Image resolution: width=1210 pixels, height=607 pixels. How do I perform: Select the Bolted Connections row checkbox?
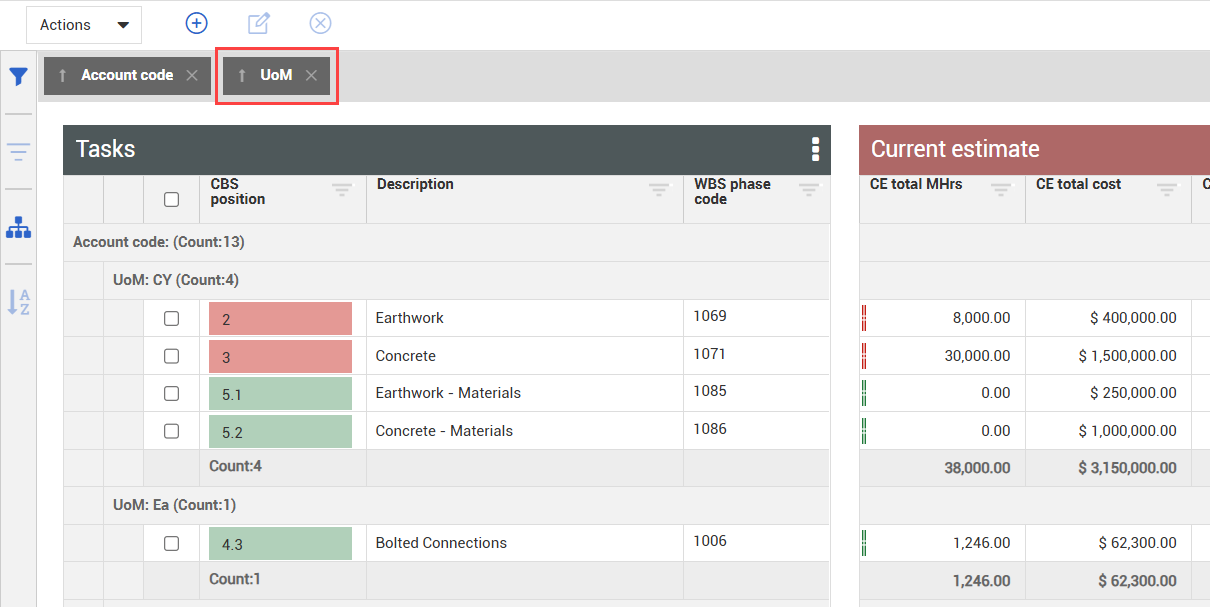[171, 543]
